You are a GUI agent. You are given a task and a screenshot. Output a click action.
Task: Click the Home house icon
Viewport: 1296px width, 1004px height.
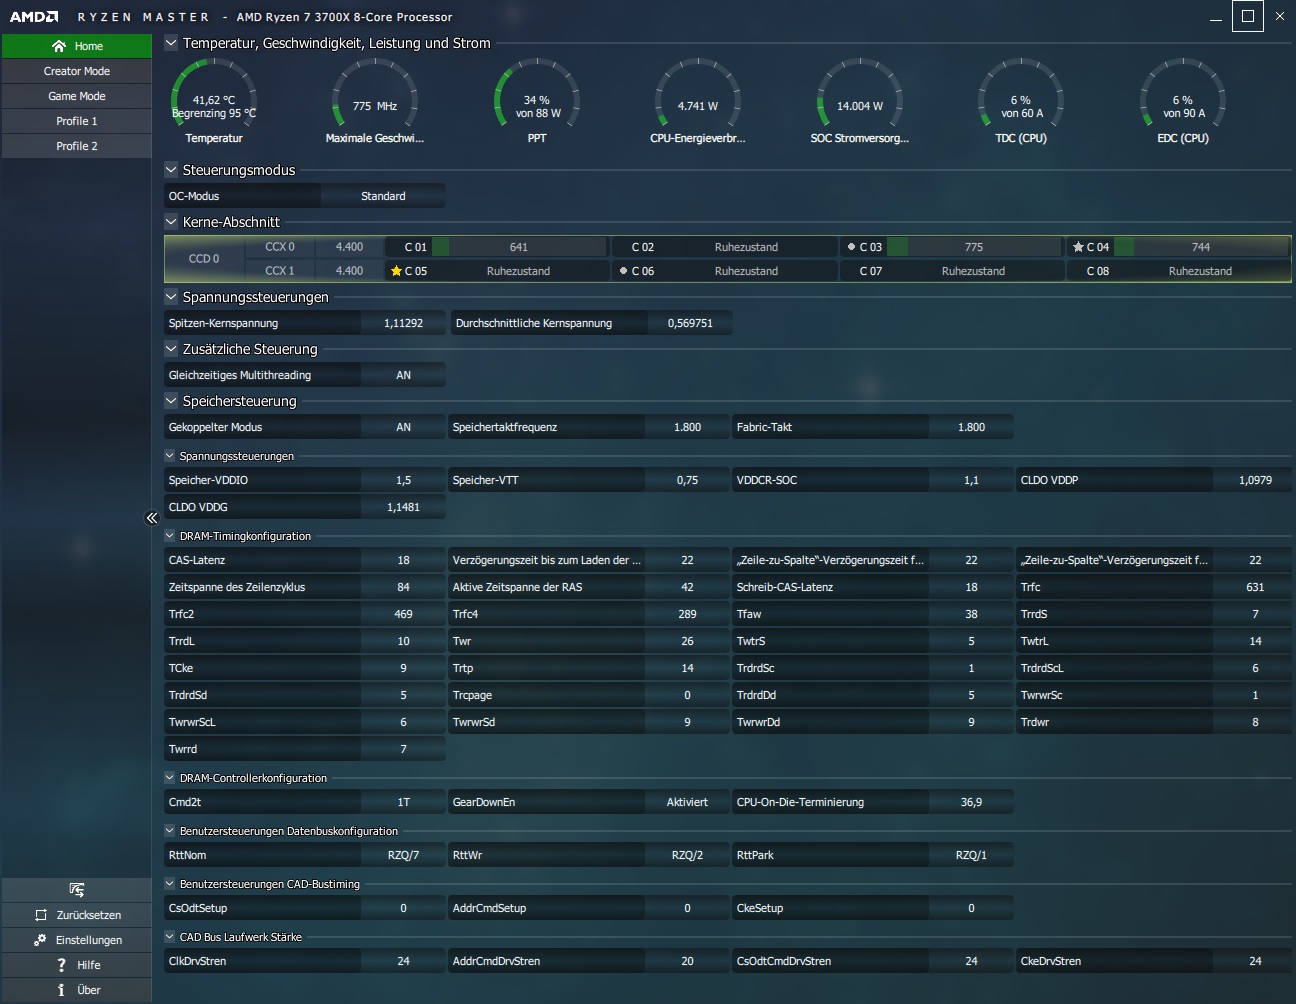point(59,46)
